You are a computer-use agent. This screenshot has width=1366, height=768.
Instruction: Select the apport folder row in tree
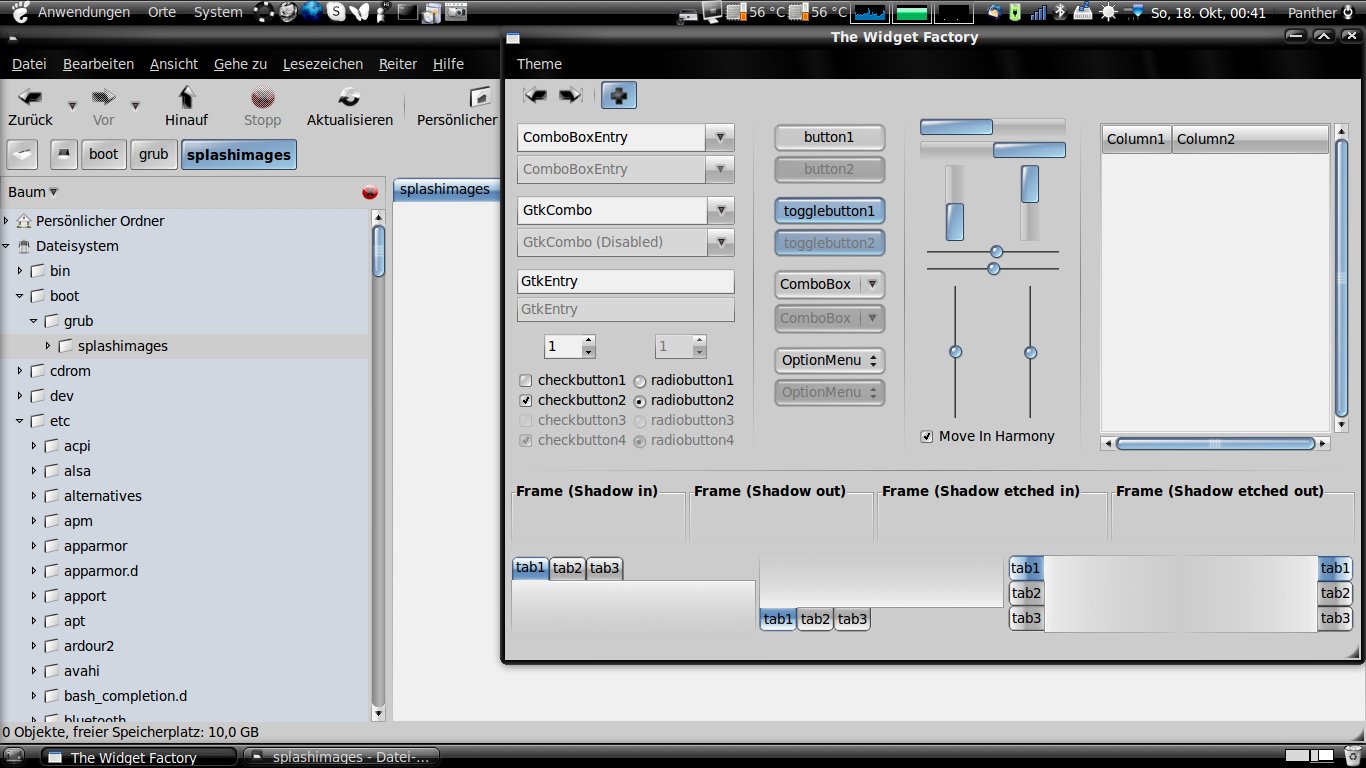(185, 596)
